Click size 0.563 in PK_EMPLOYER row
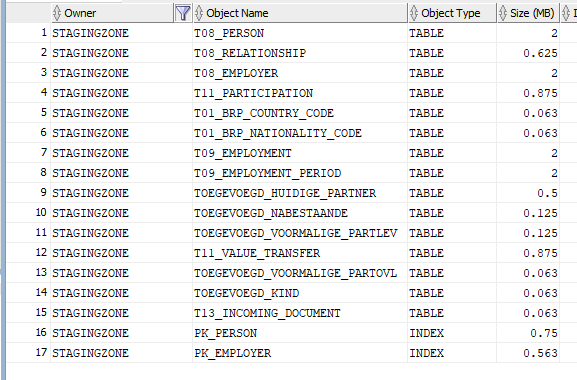 (x=528, y=353)
